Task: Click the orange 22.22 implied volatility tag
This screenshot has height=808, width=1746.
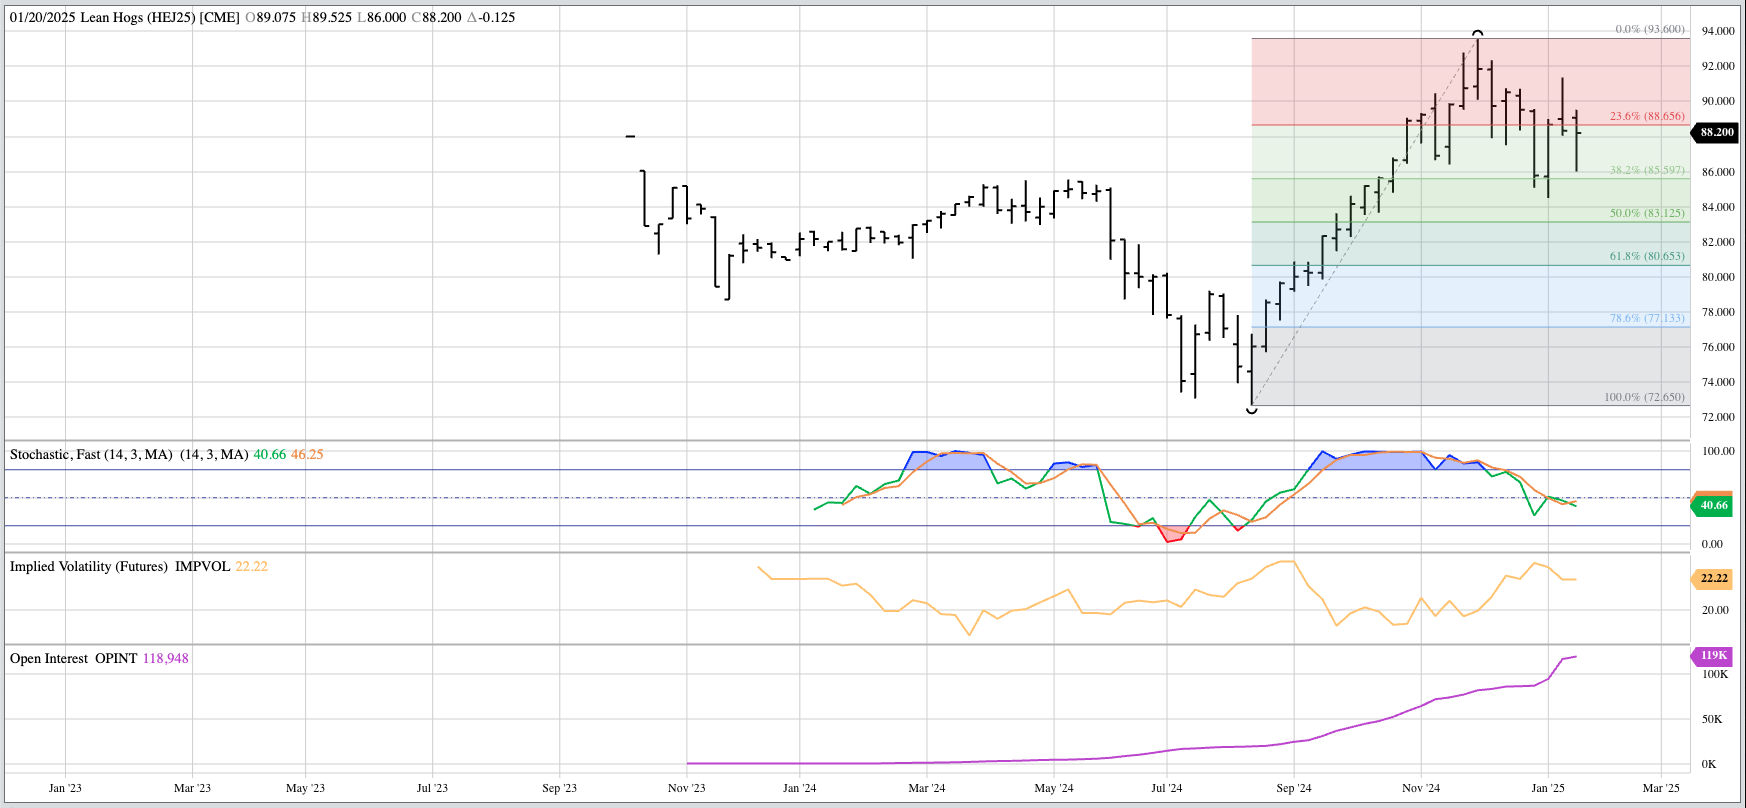Action: [x=1714, y=578]
